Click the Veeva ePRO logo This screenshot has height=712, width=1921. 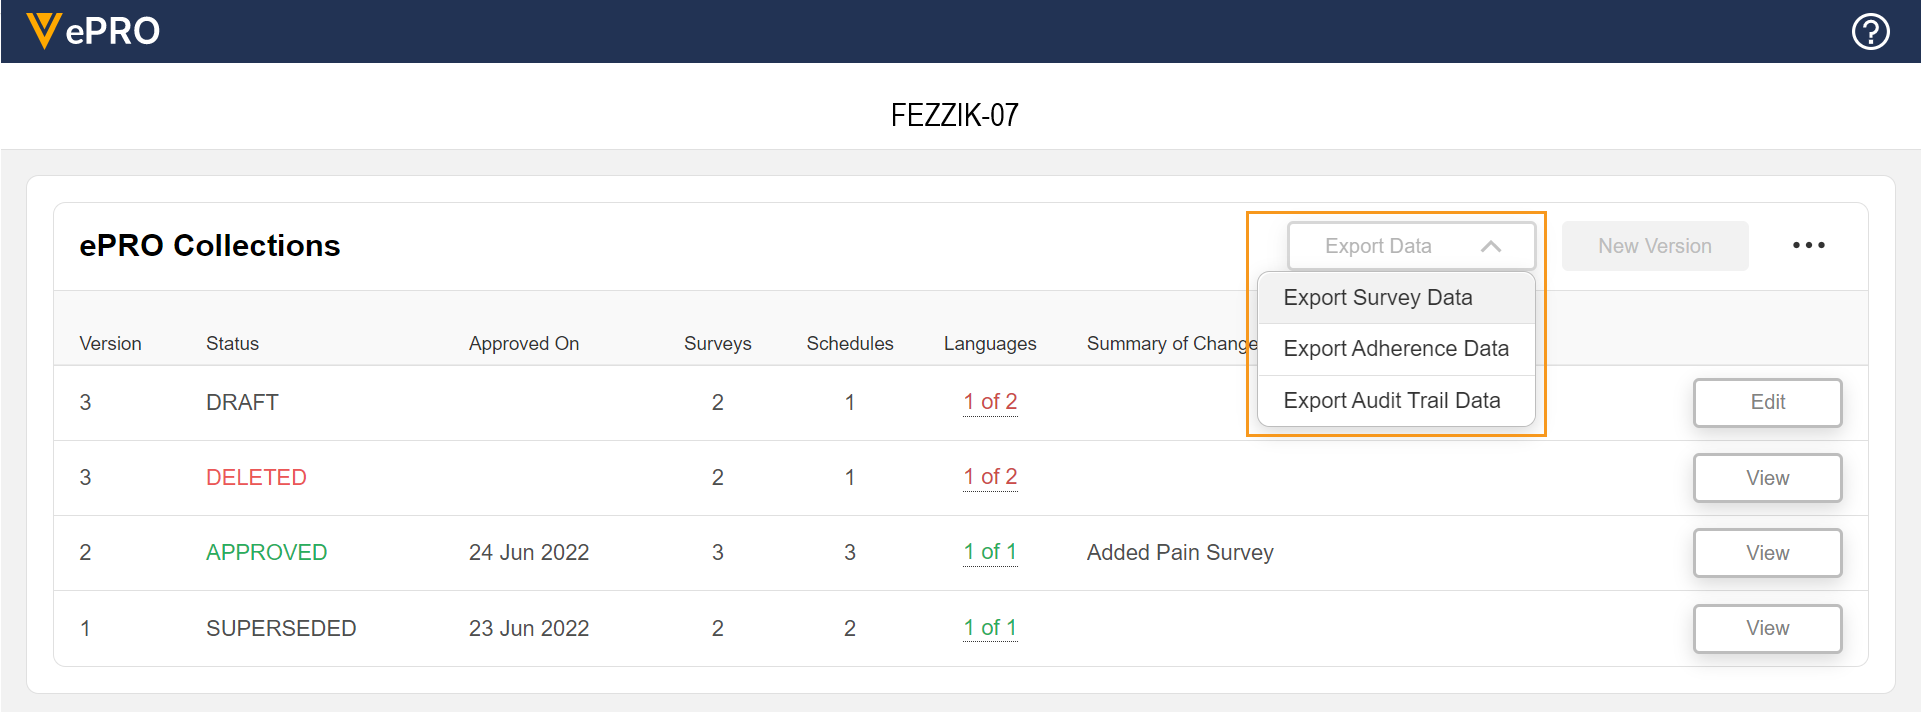[x=93, y=31]
